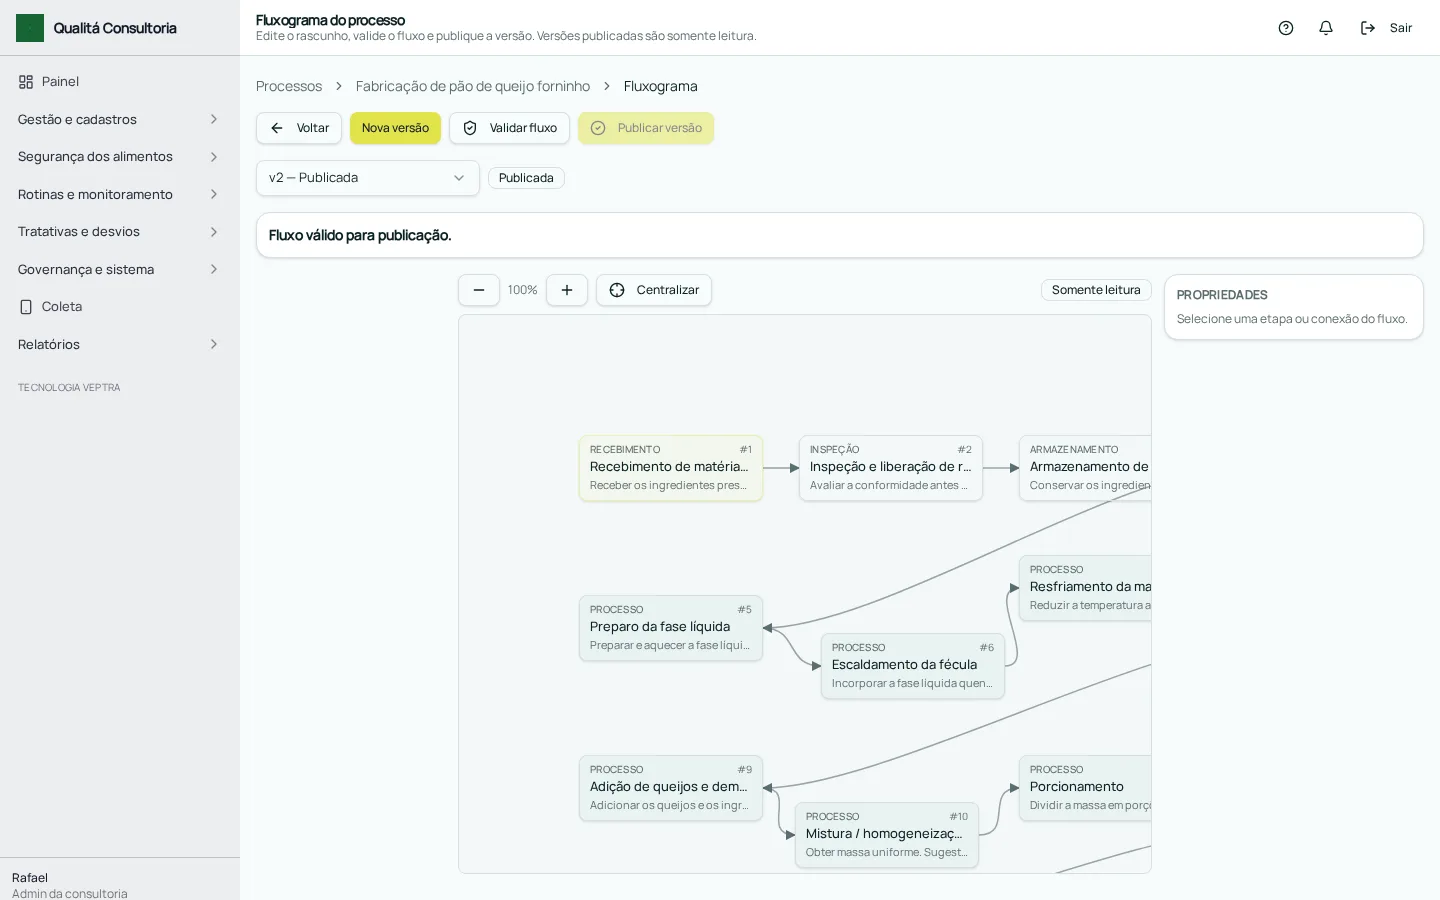Click the Painel grid icon
The width and height of the screenshot is (1440, 900).
pyautogui.click(x=26, y=82)
